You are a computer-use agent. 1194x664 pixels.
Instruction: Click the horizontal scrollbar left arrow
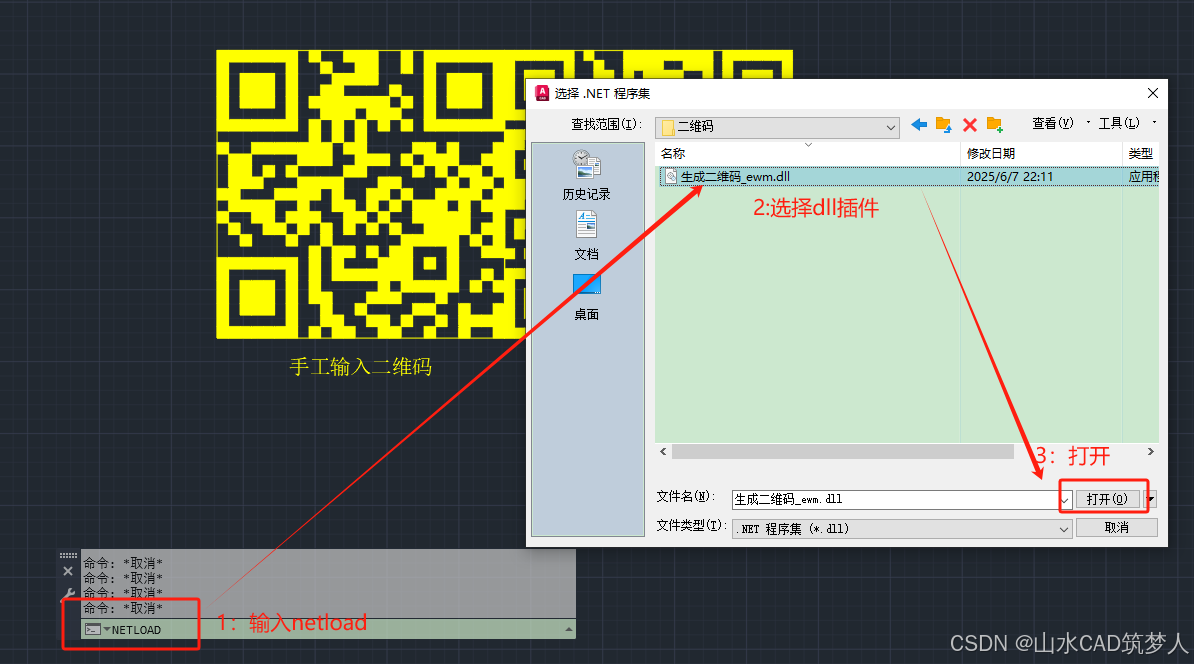pos(663,452)
